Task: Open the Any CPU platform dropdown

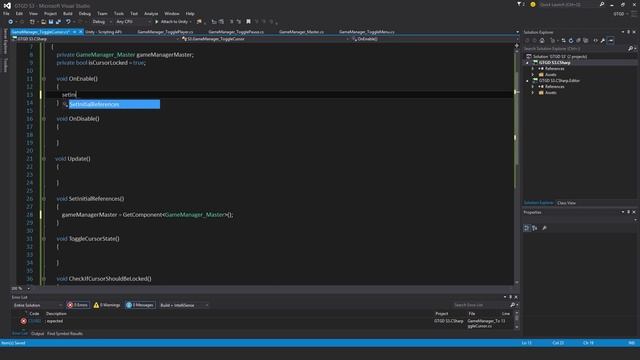Action: click(133, 22)
